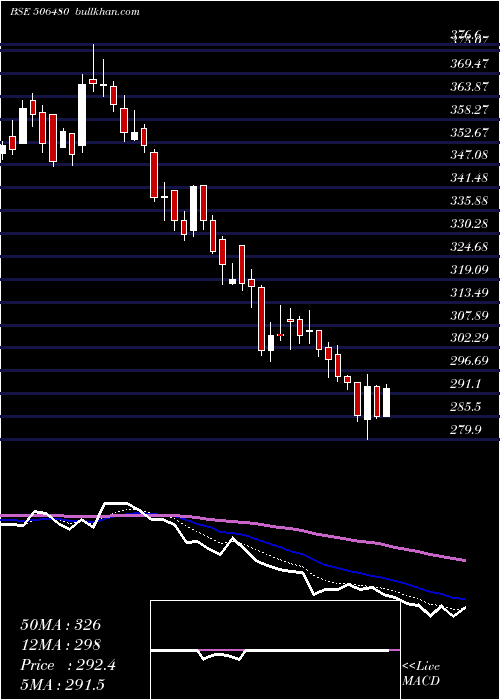
Task: Click the tallest white candle near the peak
Action: [82, 115]
